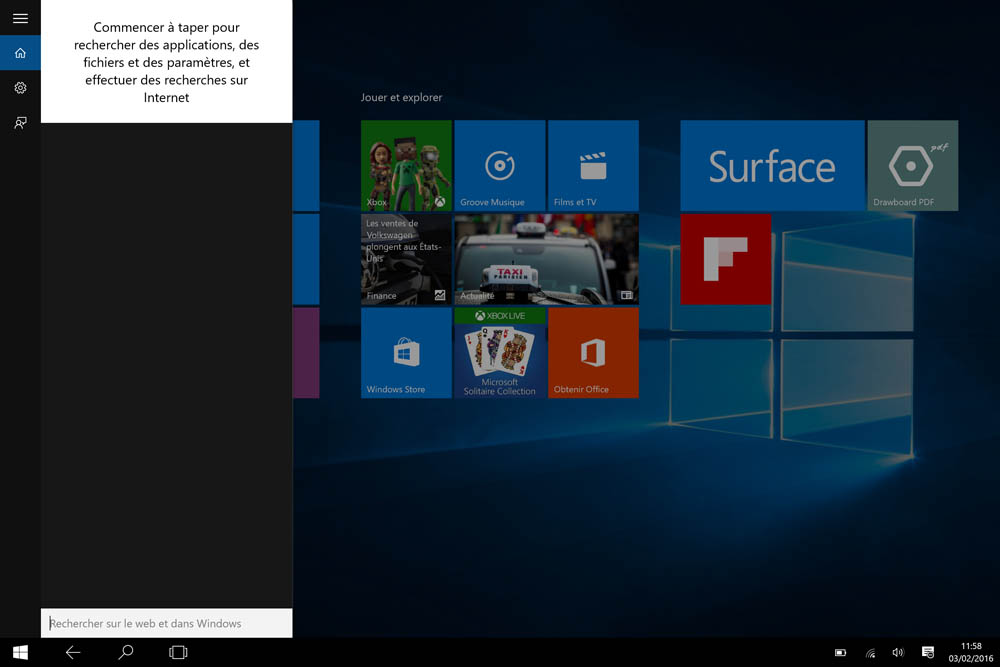Launch the Xbox tile
1000x667 pixels.
(x=406, y=166)
